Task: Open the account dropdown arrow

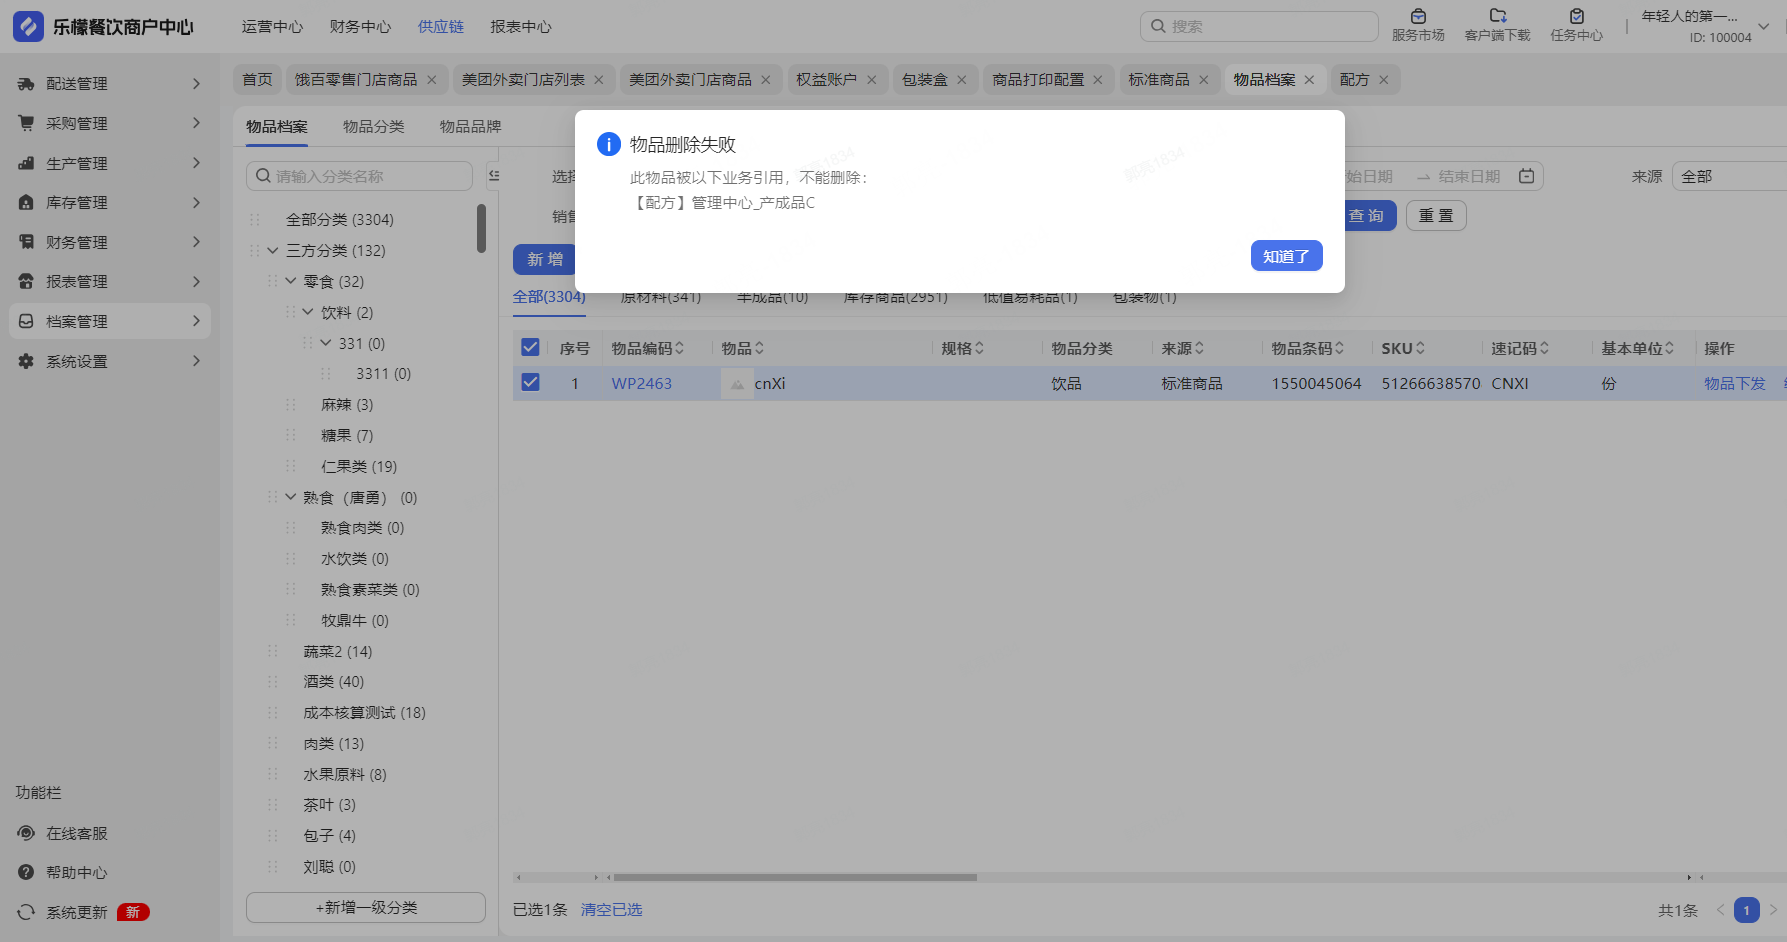Action: (1764, 27)
